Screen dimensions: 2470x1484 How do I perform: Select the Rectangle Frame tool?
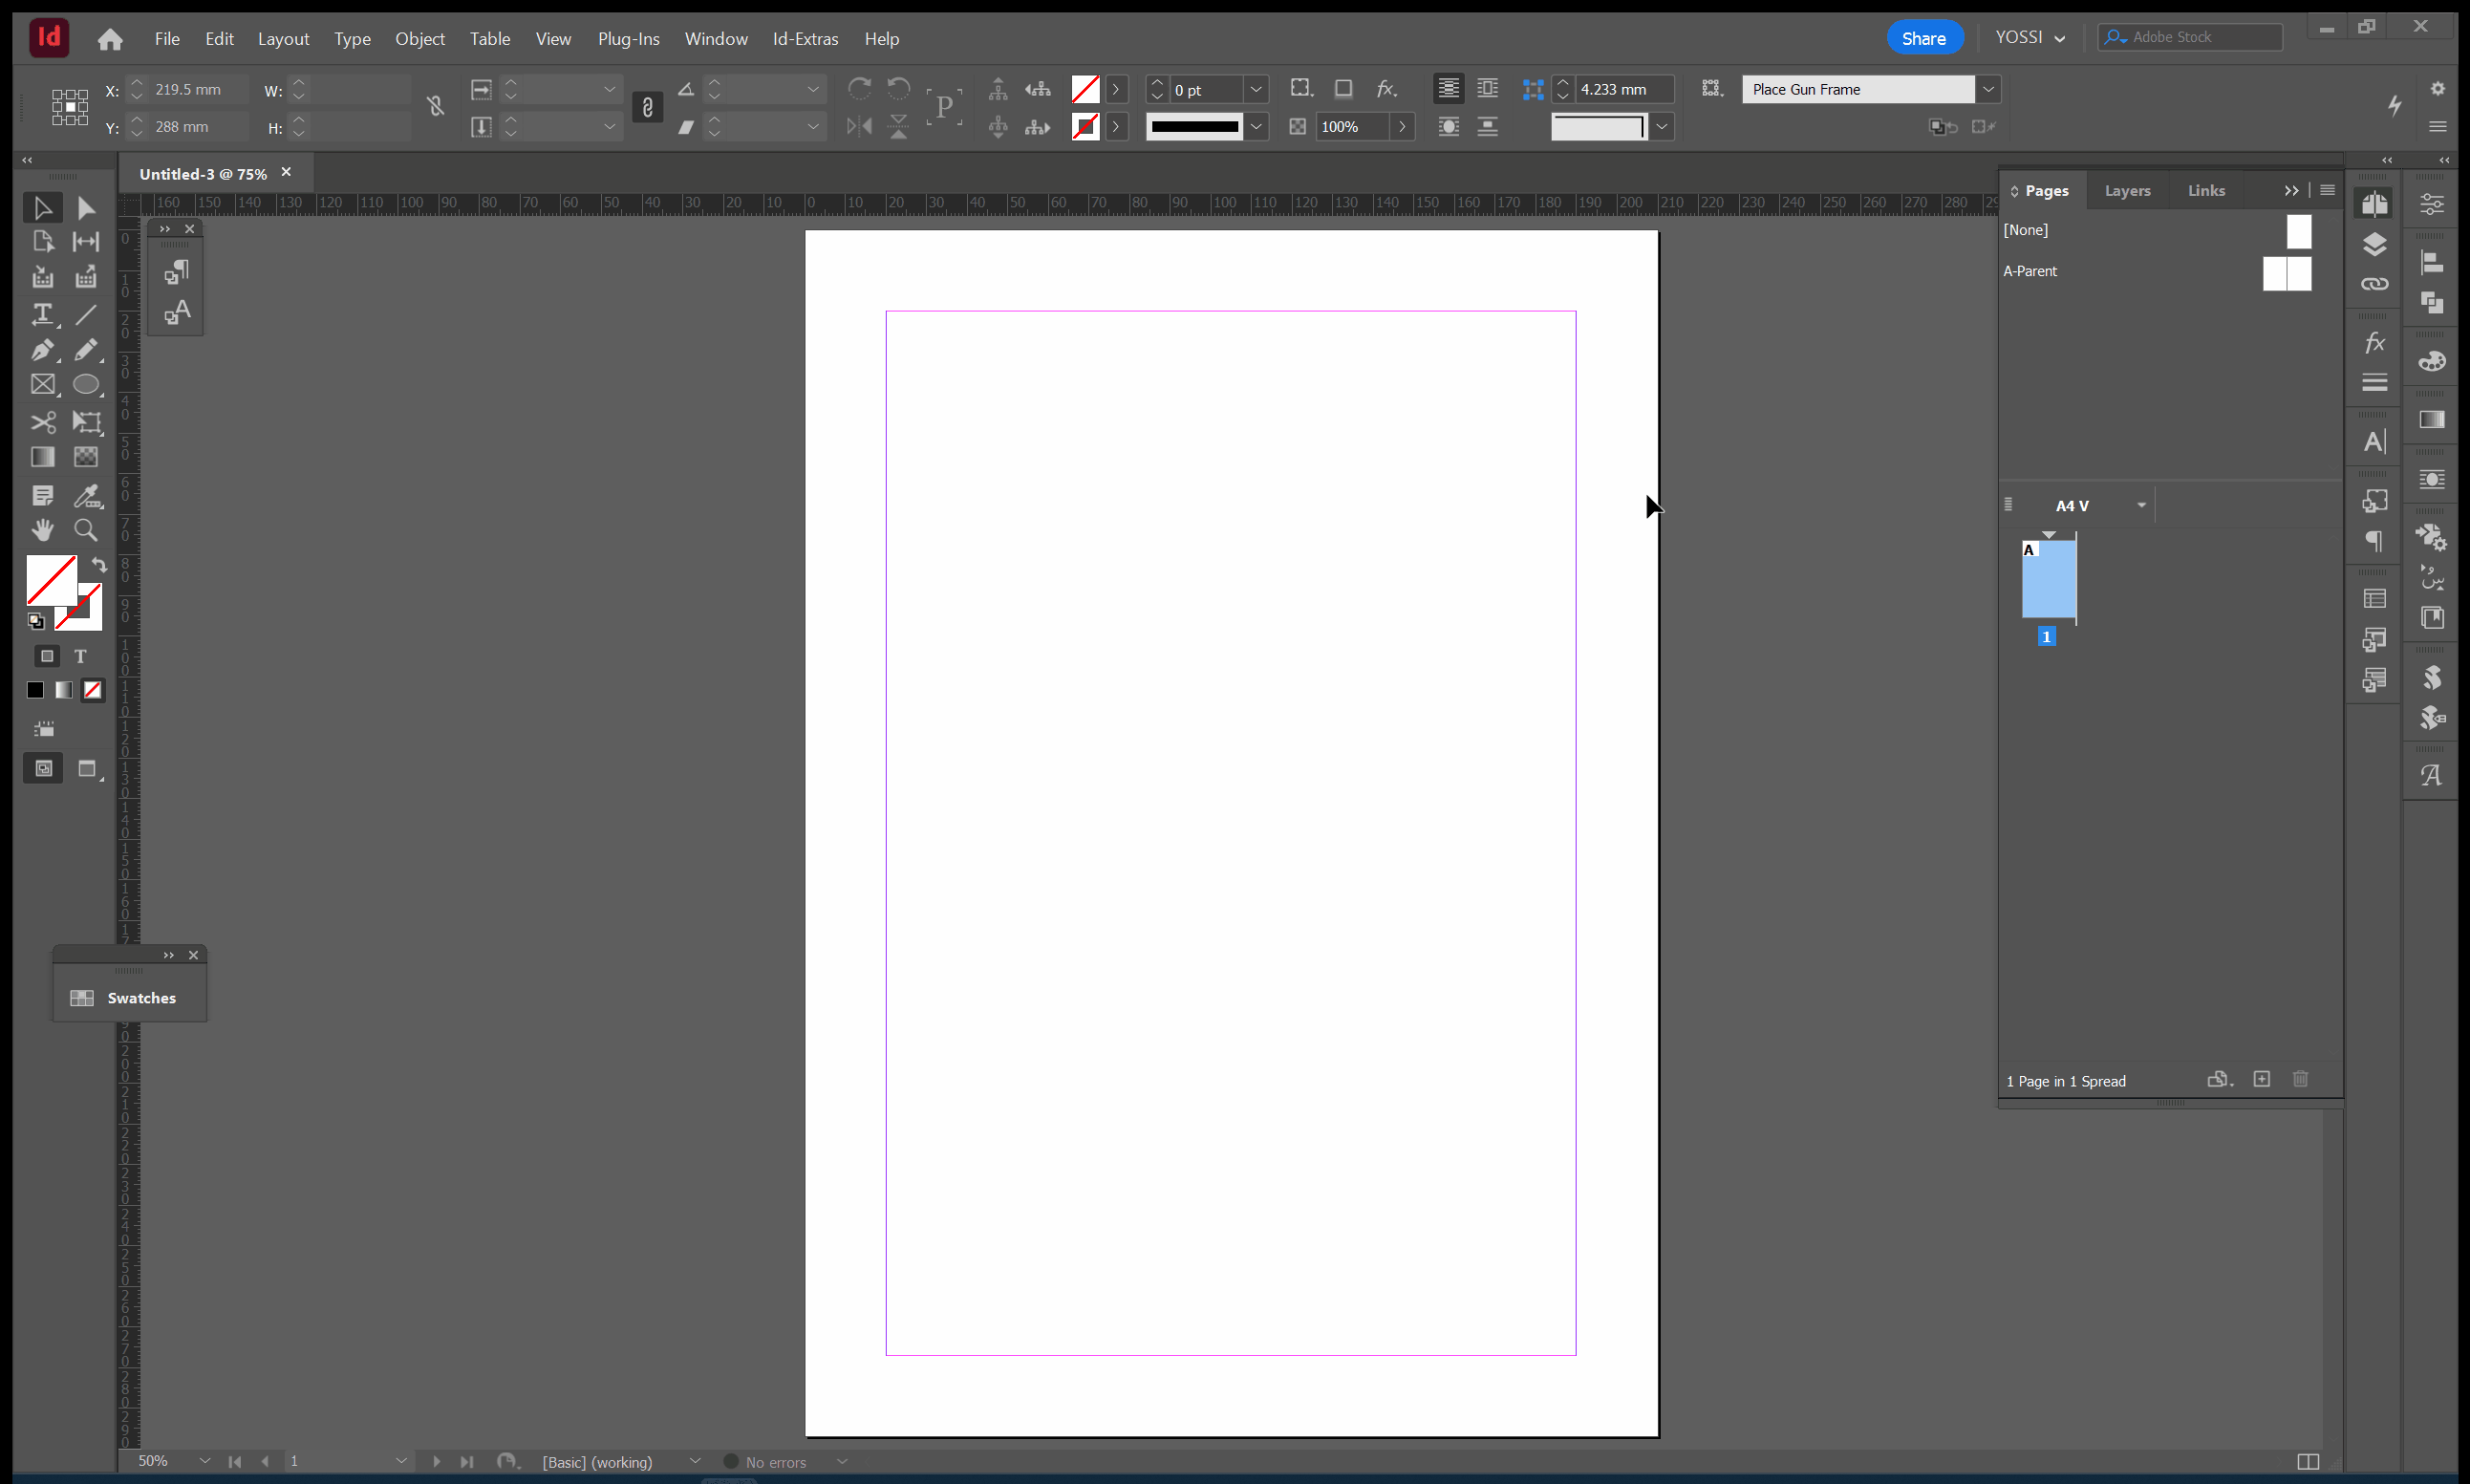coord(42,385)
